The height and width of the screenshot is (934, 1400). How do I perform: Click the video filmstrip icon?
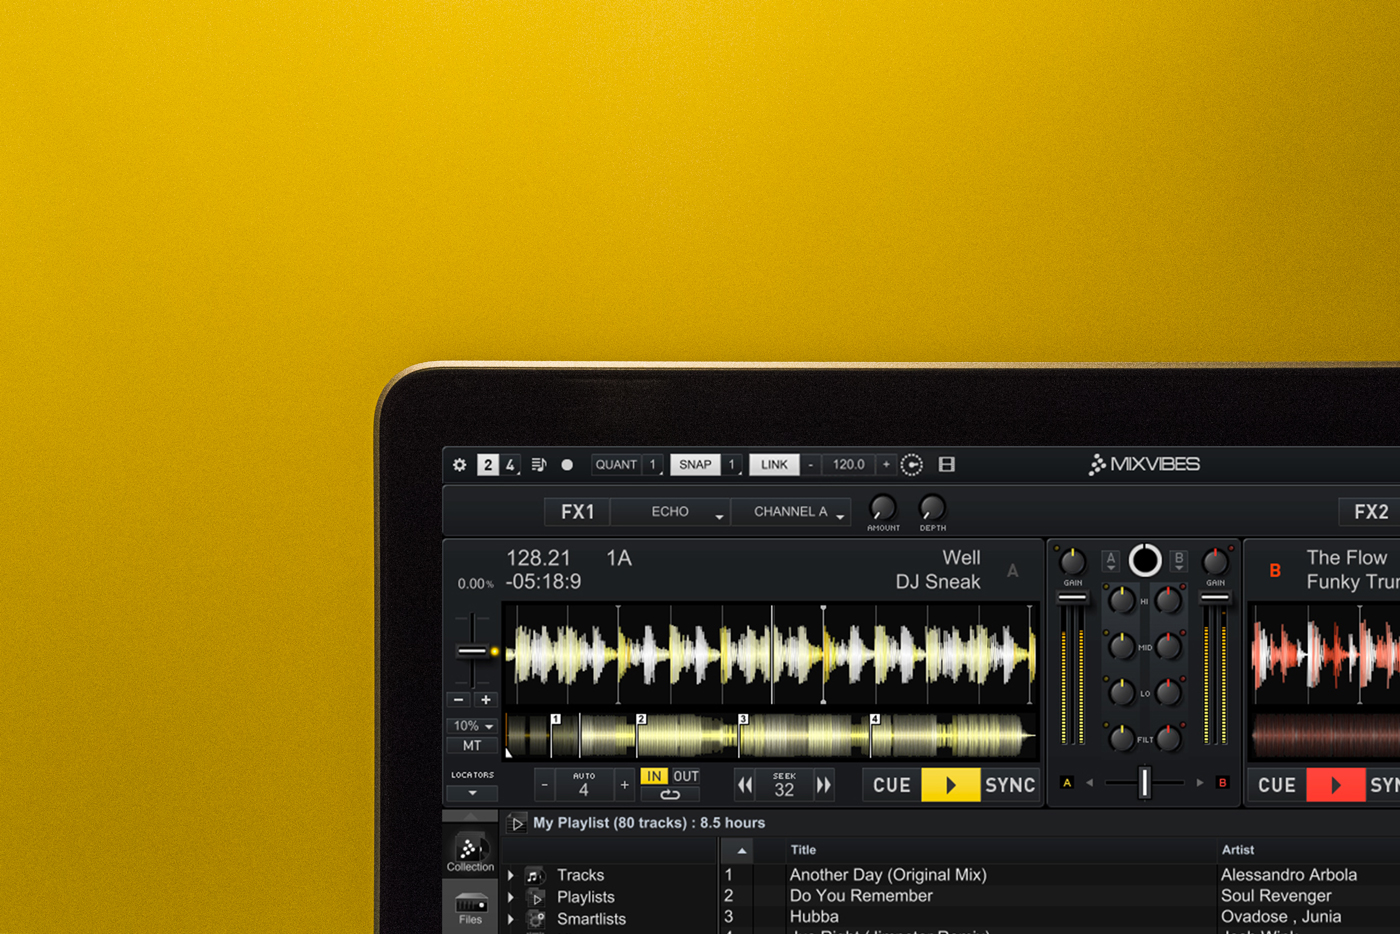(x=946, y=465)
